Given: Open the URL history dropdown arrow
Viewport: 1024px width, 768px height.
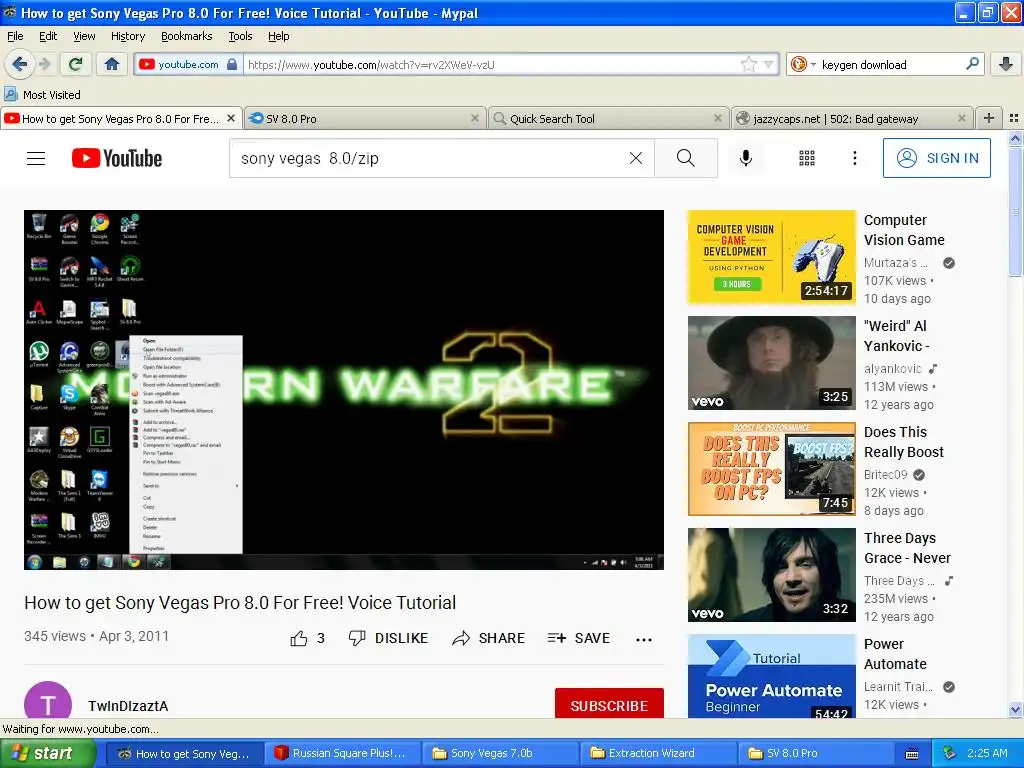Looking at the screenshot, I should pyautogui.click(x=769, y=64).
